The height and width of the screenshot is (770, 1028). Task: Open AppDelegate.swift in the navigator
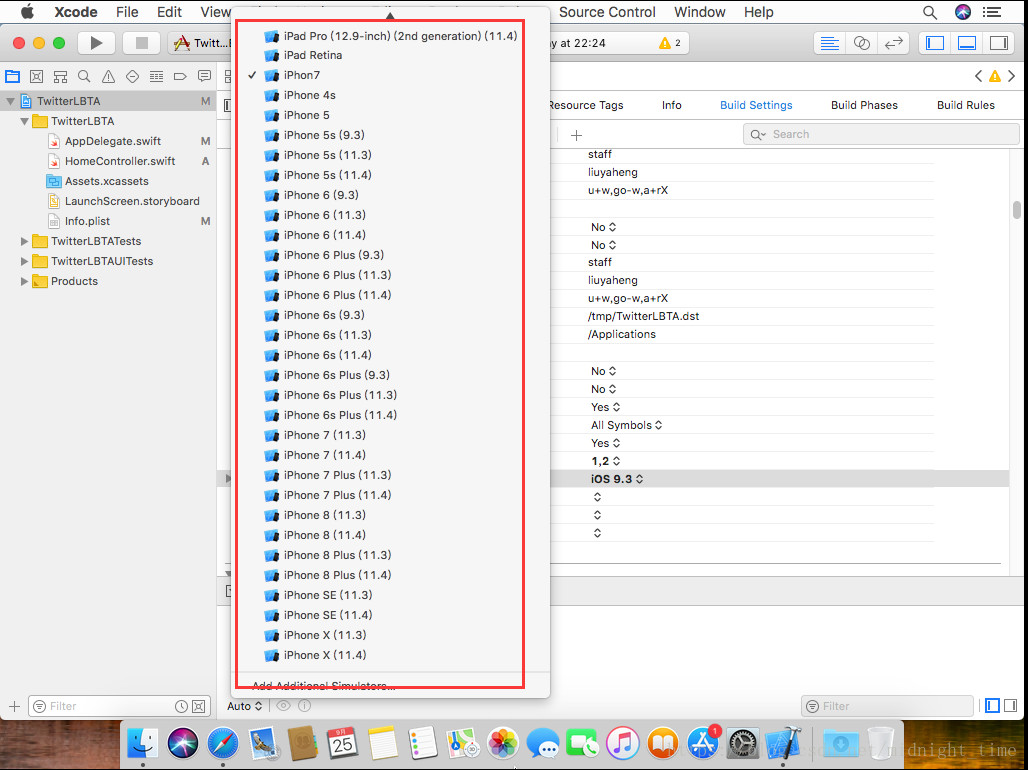(113, 141)
